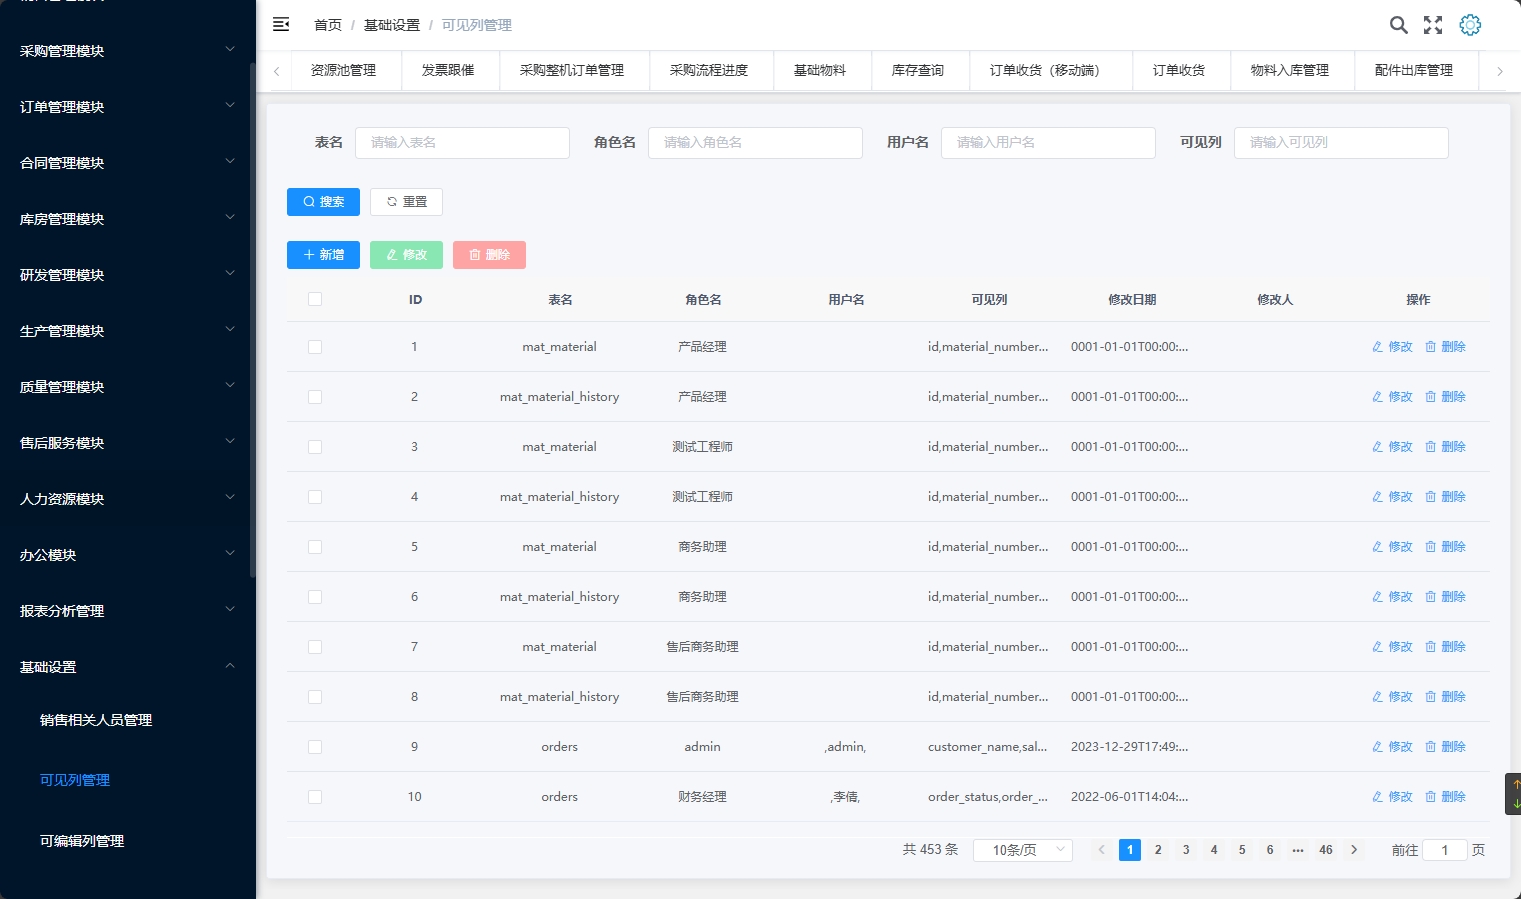Click the 可见列 input field

tap(1341, 143)
